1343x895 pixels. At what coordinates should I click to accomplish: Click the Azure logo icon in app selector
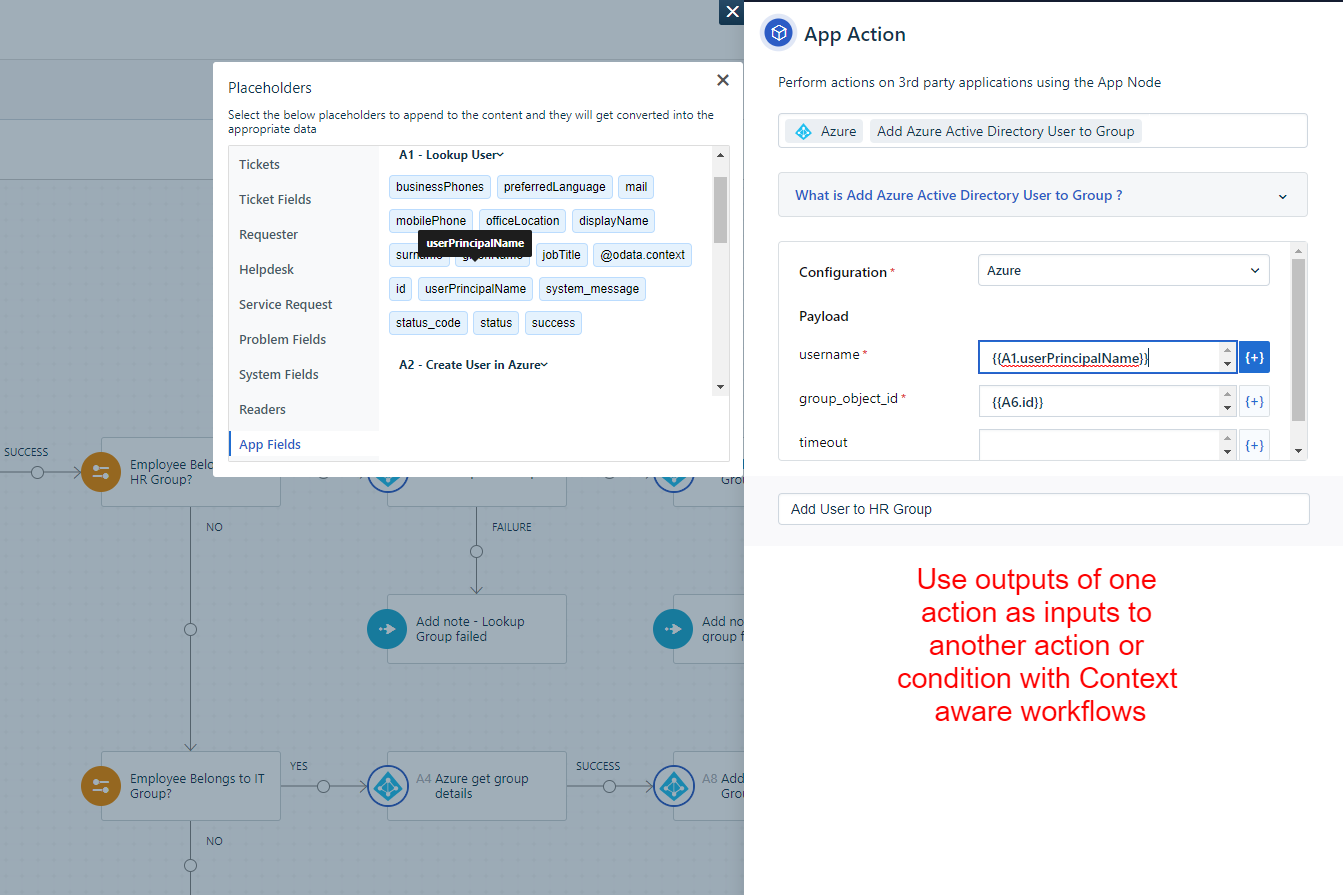point(802,131)
